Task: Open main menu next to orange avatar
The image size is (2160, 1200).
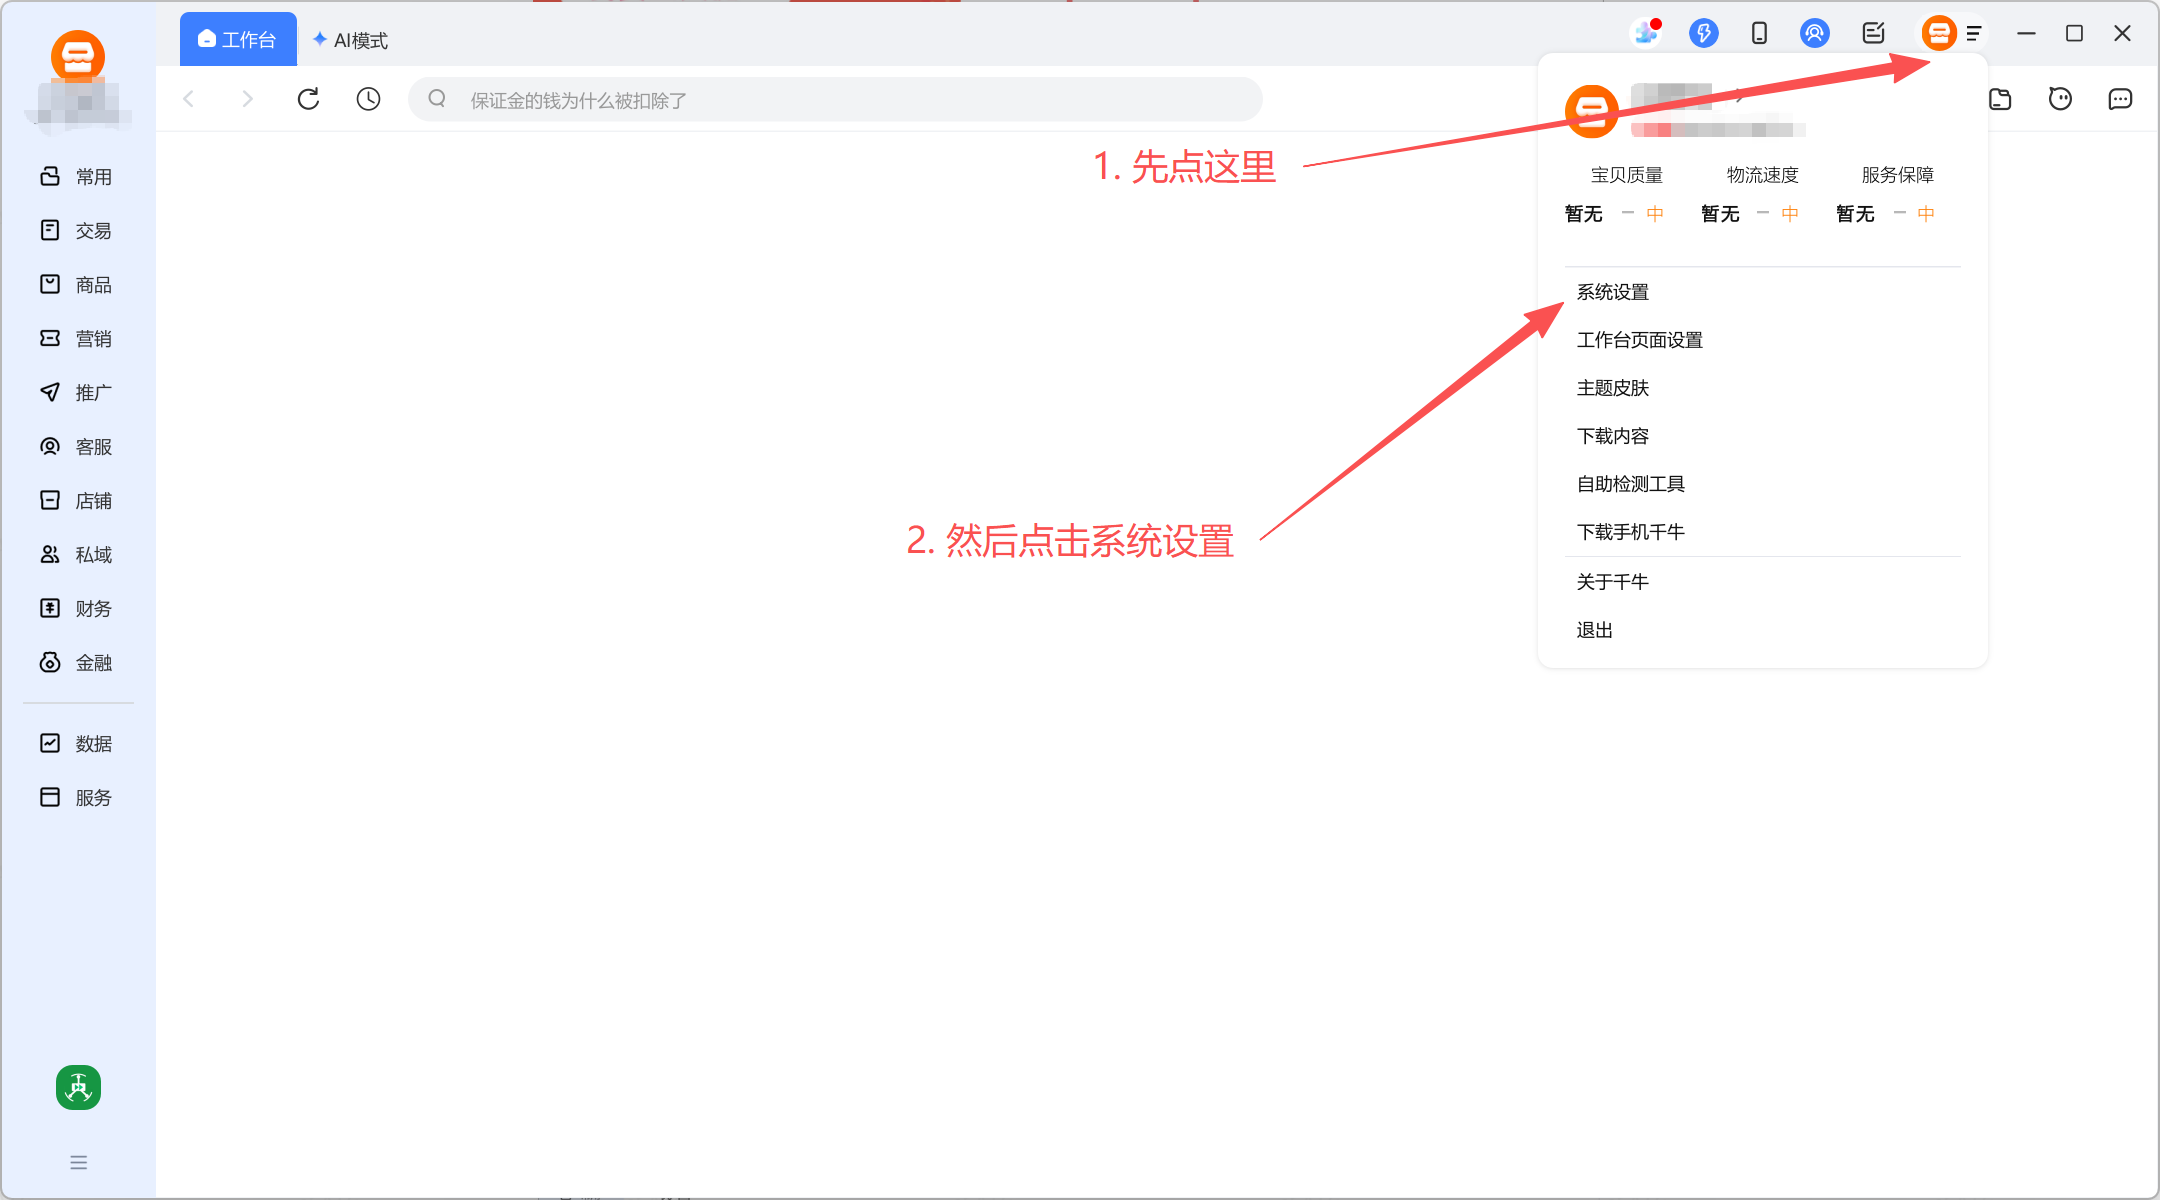Action: [1973, 34]
